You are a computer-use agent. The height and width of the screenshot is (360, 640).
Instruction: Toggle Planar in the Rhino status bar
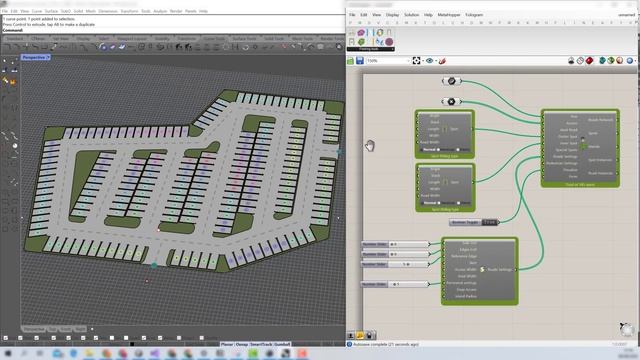click(227, 344)
